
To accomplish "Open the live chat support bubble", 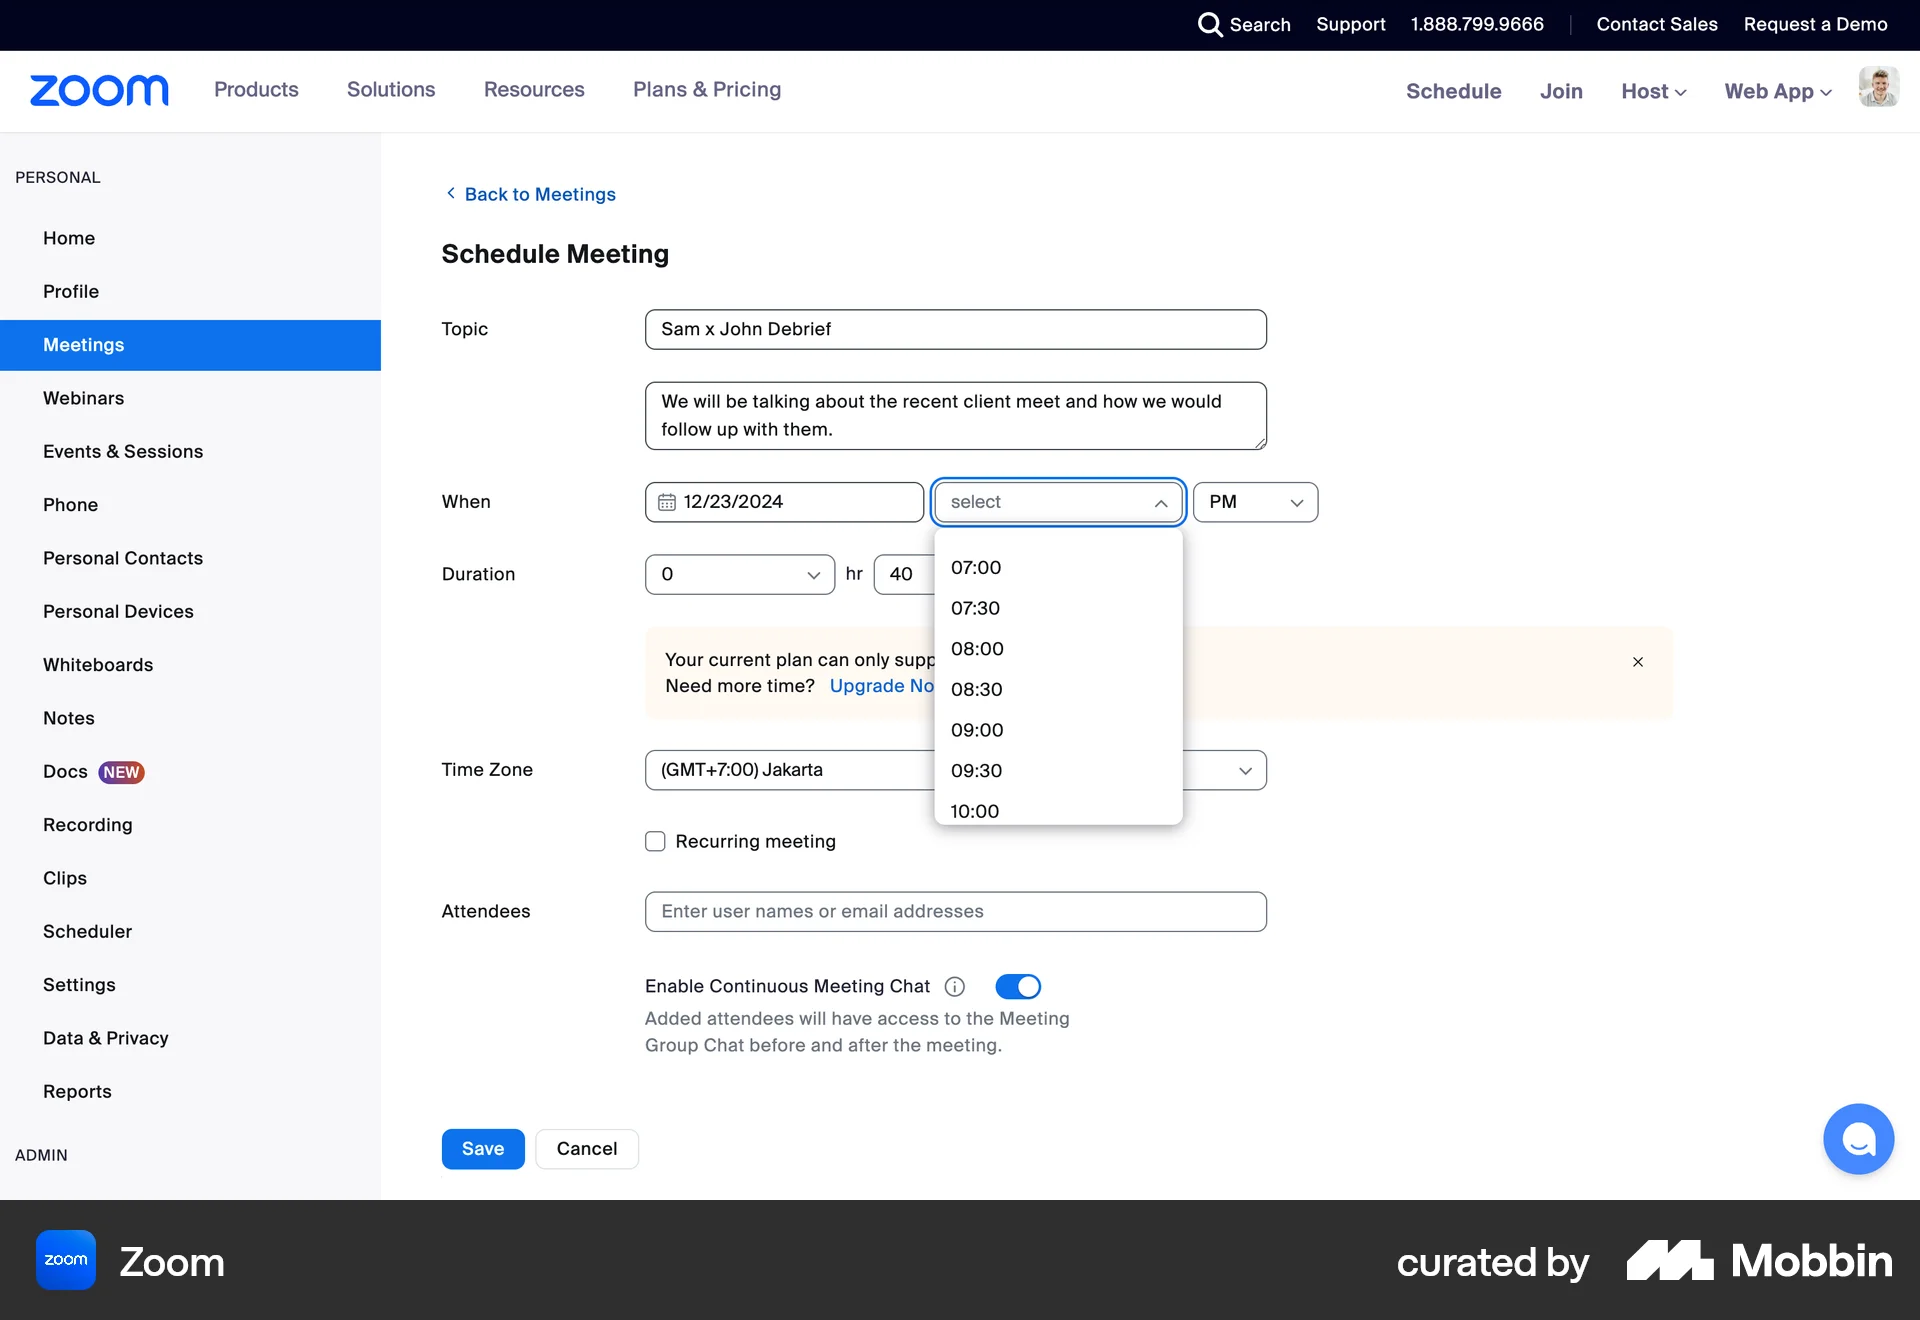I will [1857, 1139].
